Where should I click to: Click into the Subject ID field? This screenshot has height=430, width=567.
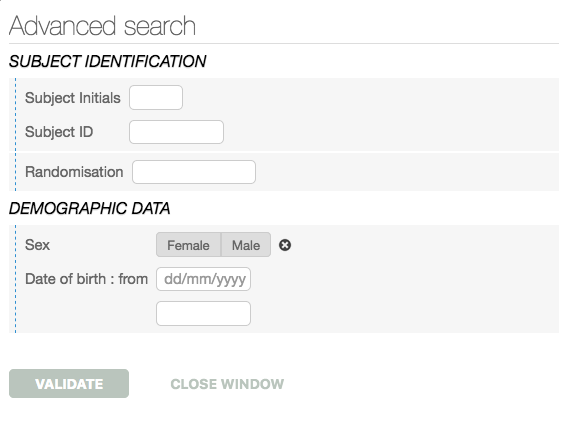(176, 132)
